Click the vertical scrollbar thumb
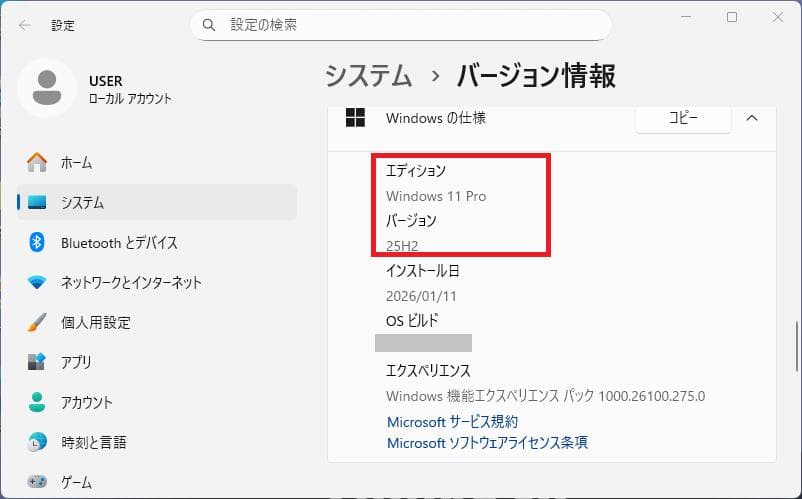This screenshot has height=499, width=802. 797,346
